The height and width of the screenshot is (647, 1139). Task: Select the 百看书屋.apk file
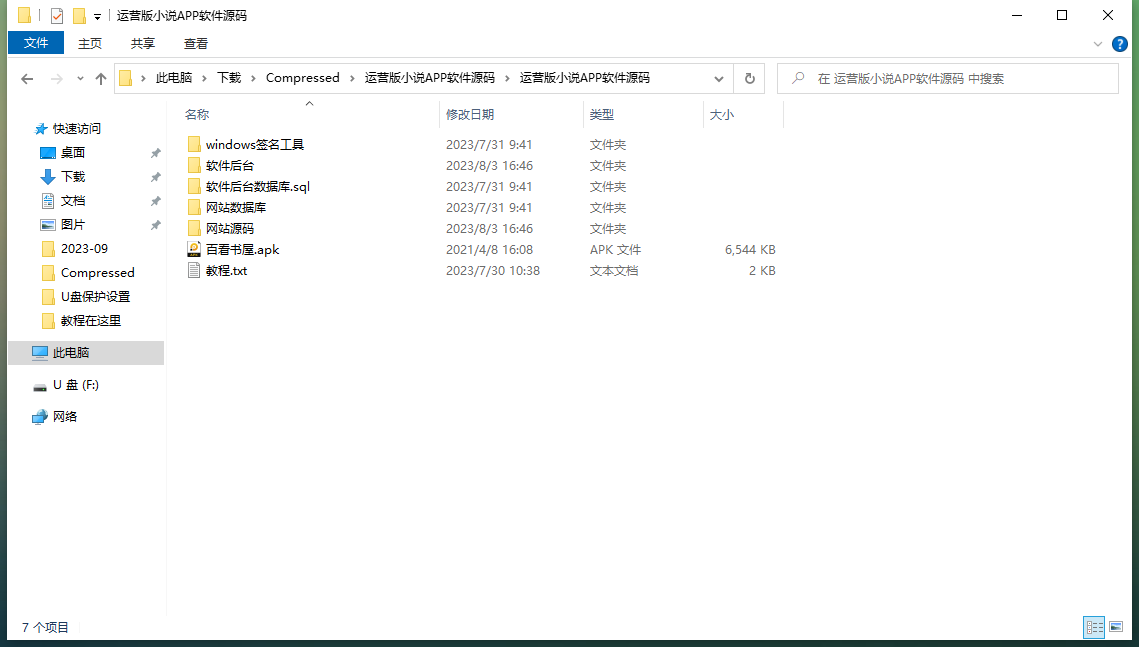(x=242, y=250)
